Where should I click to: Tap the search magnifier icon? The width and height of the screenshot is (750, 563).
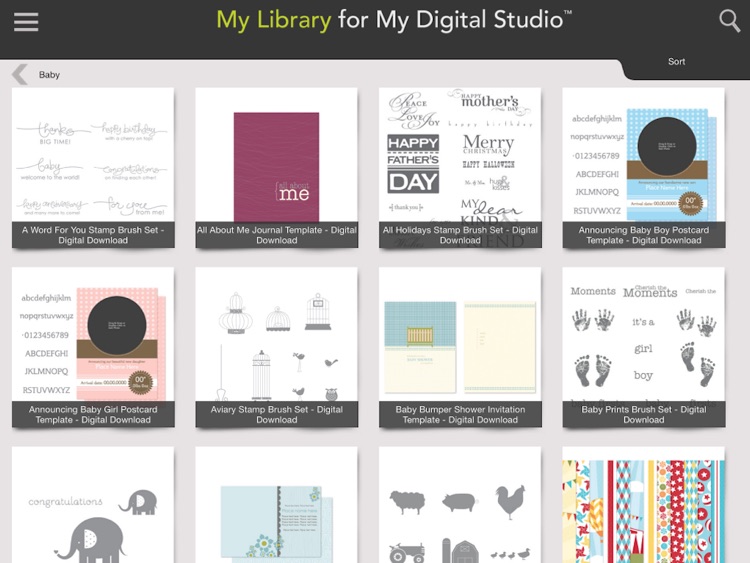point(729,21)
